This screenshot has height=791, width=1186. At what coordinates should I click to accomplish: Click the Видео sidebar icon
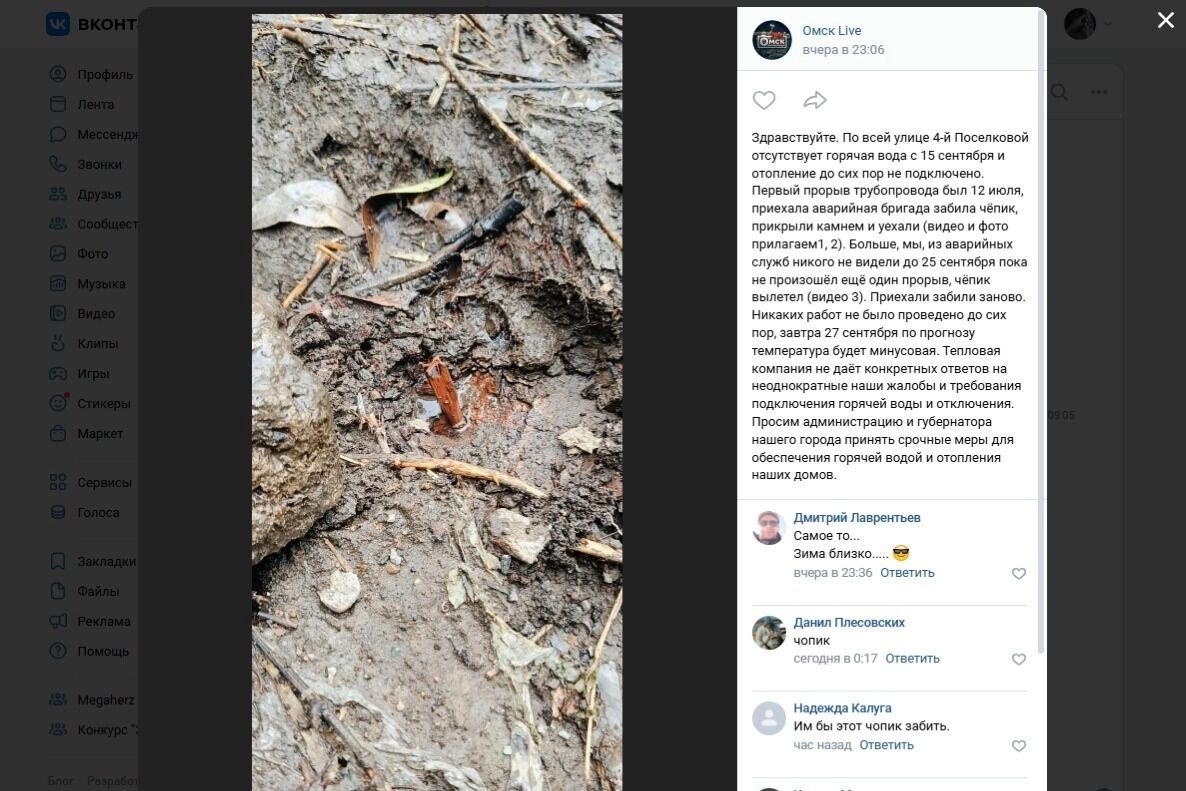click(58, 313)
